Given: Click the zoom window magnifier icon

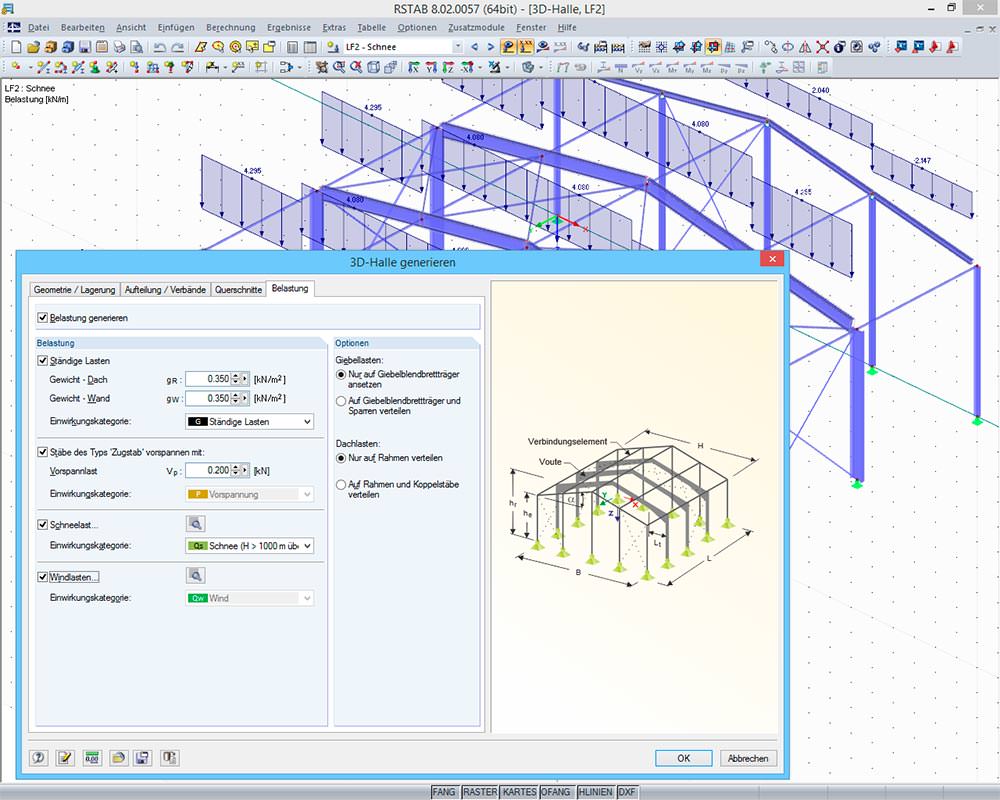Looking at the screenshot, I should click(x=339, y=67).
